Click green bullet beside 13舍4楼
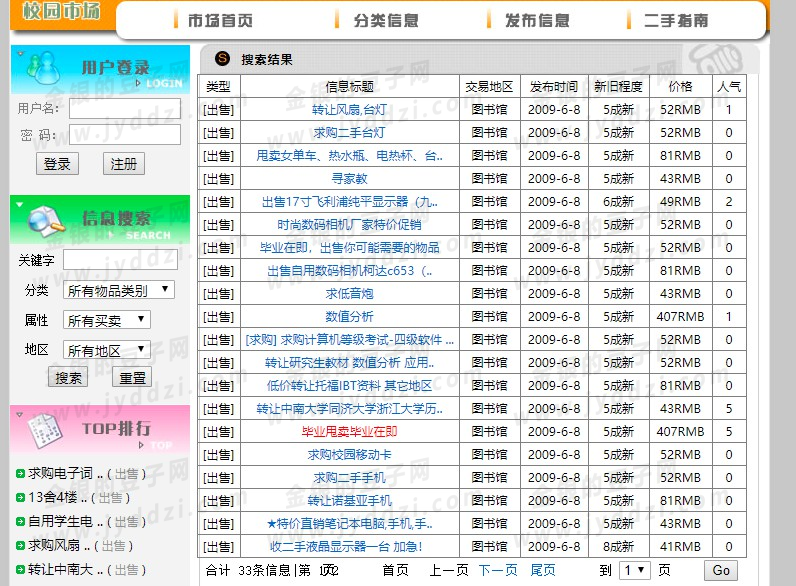The image size is (796, 586). point(20,498)
